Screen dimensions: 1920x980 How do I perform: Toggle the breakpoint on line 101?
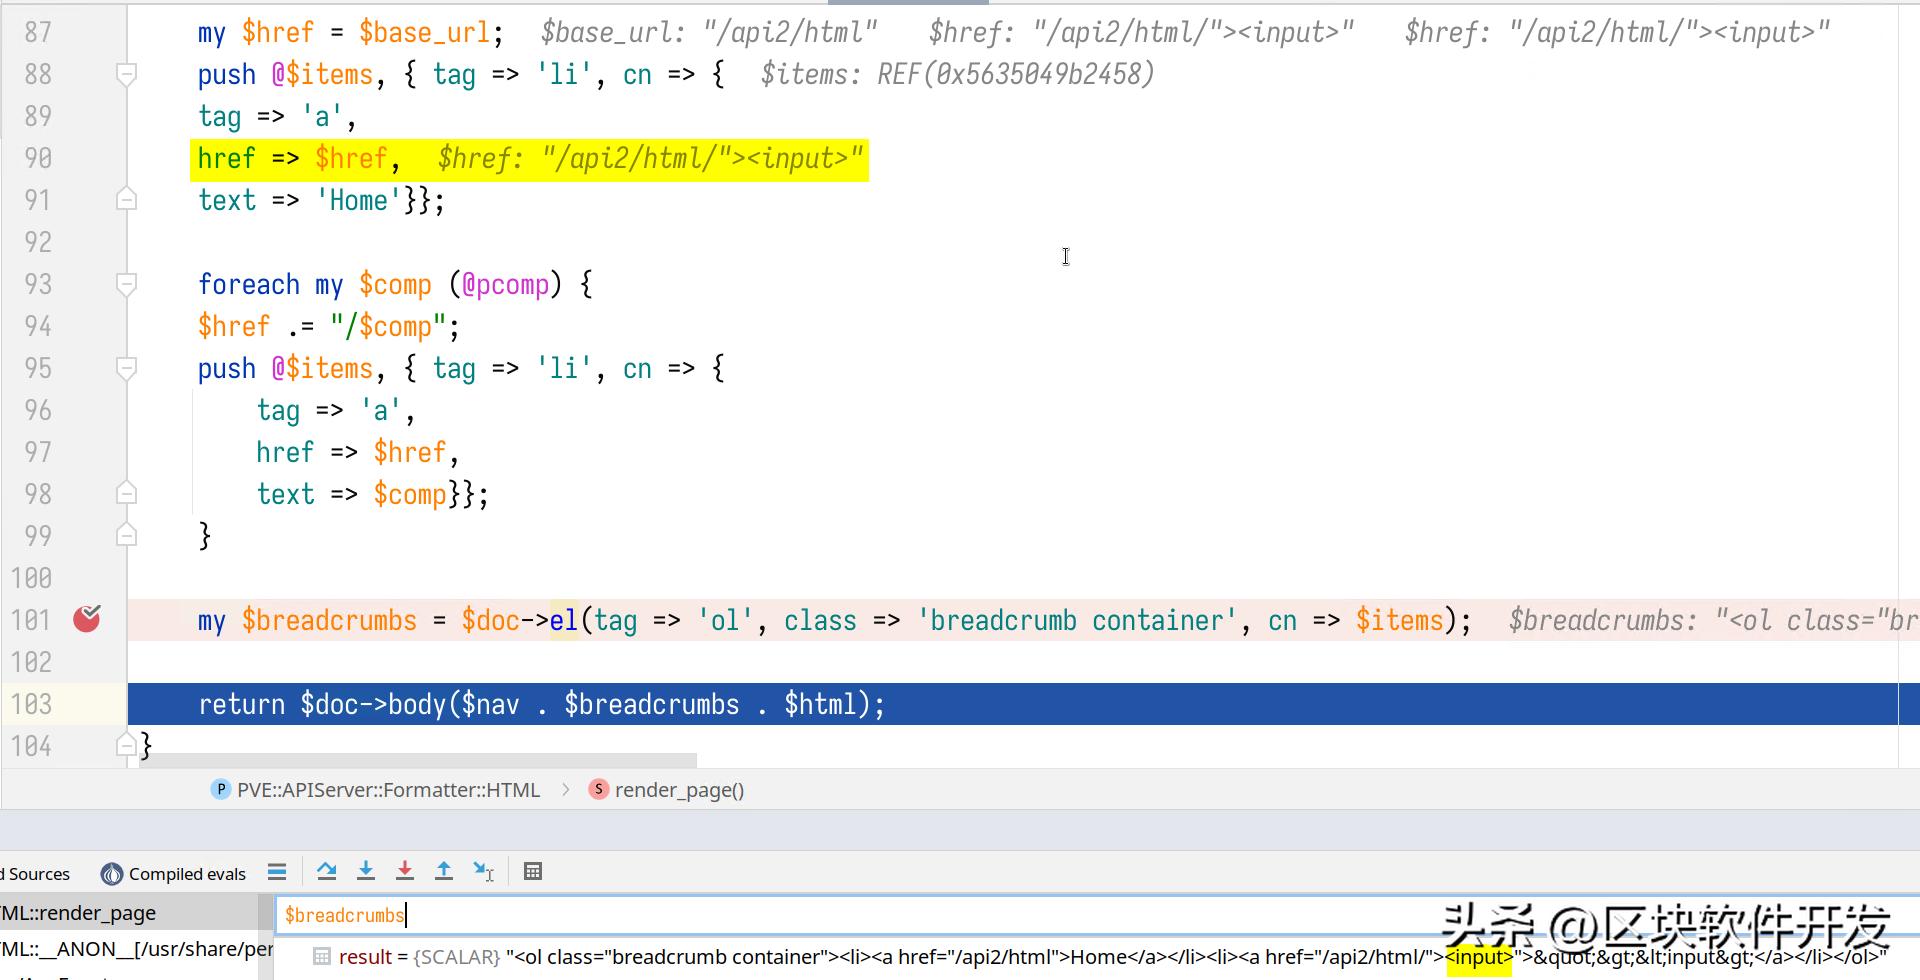point(87,620)
